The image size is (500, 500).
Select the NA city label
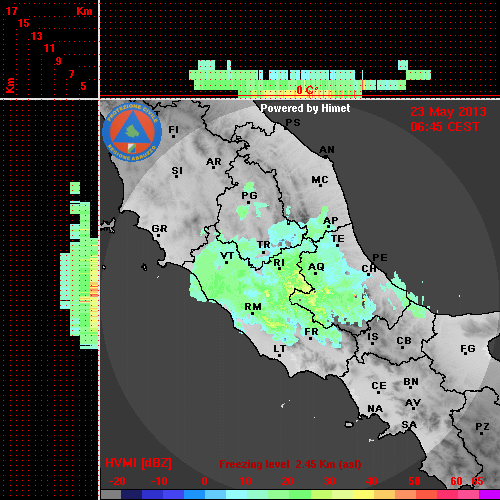click(x=375, y=409)
